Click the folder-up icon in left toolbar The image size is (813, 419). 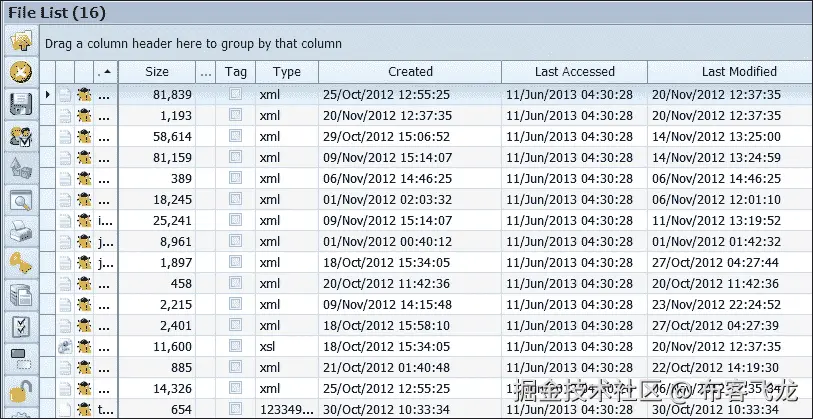20,42
